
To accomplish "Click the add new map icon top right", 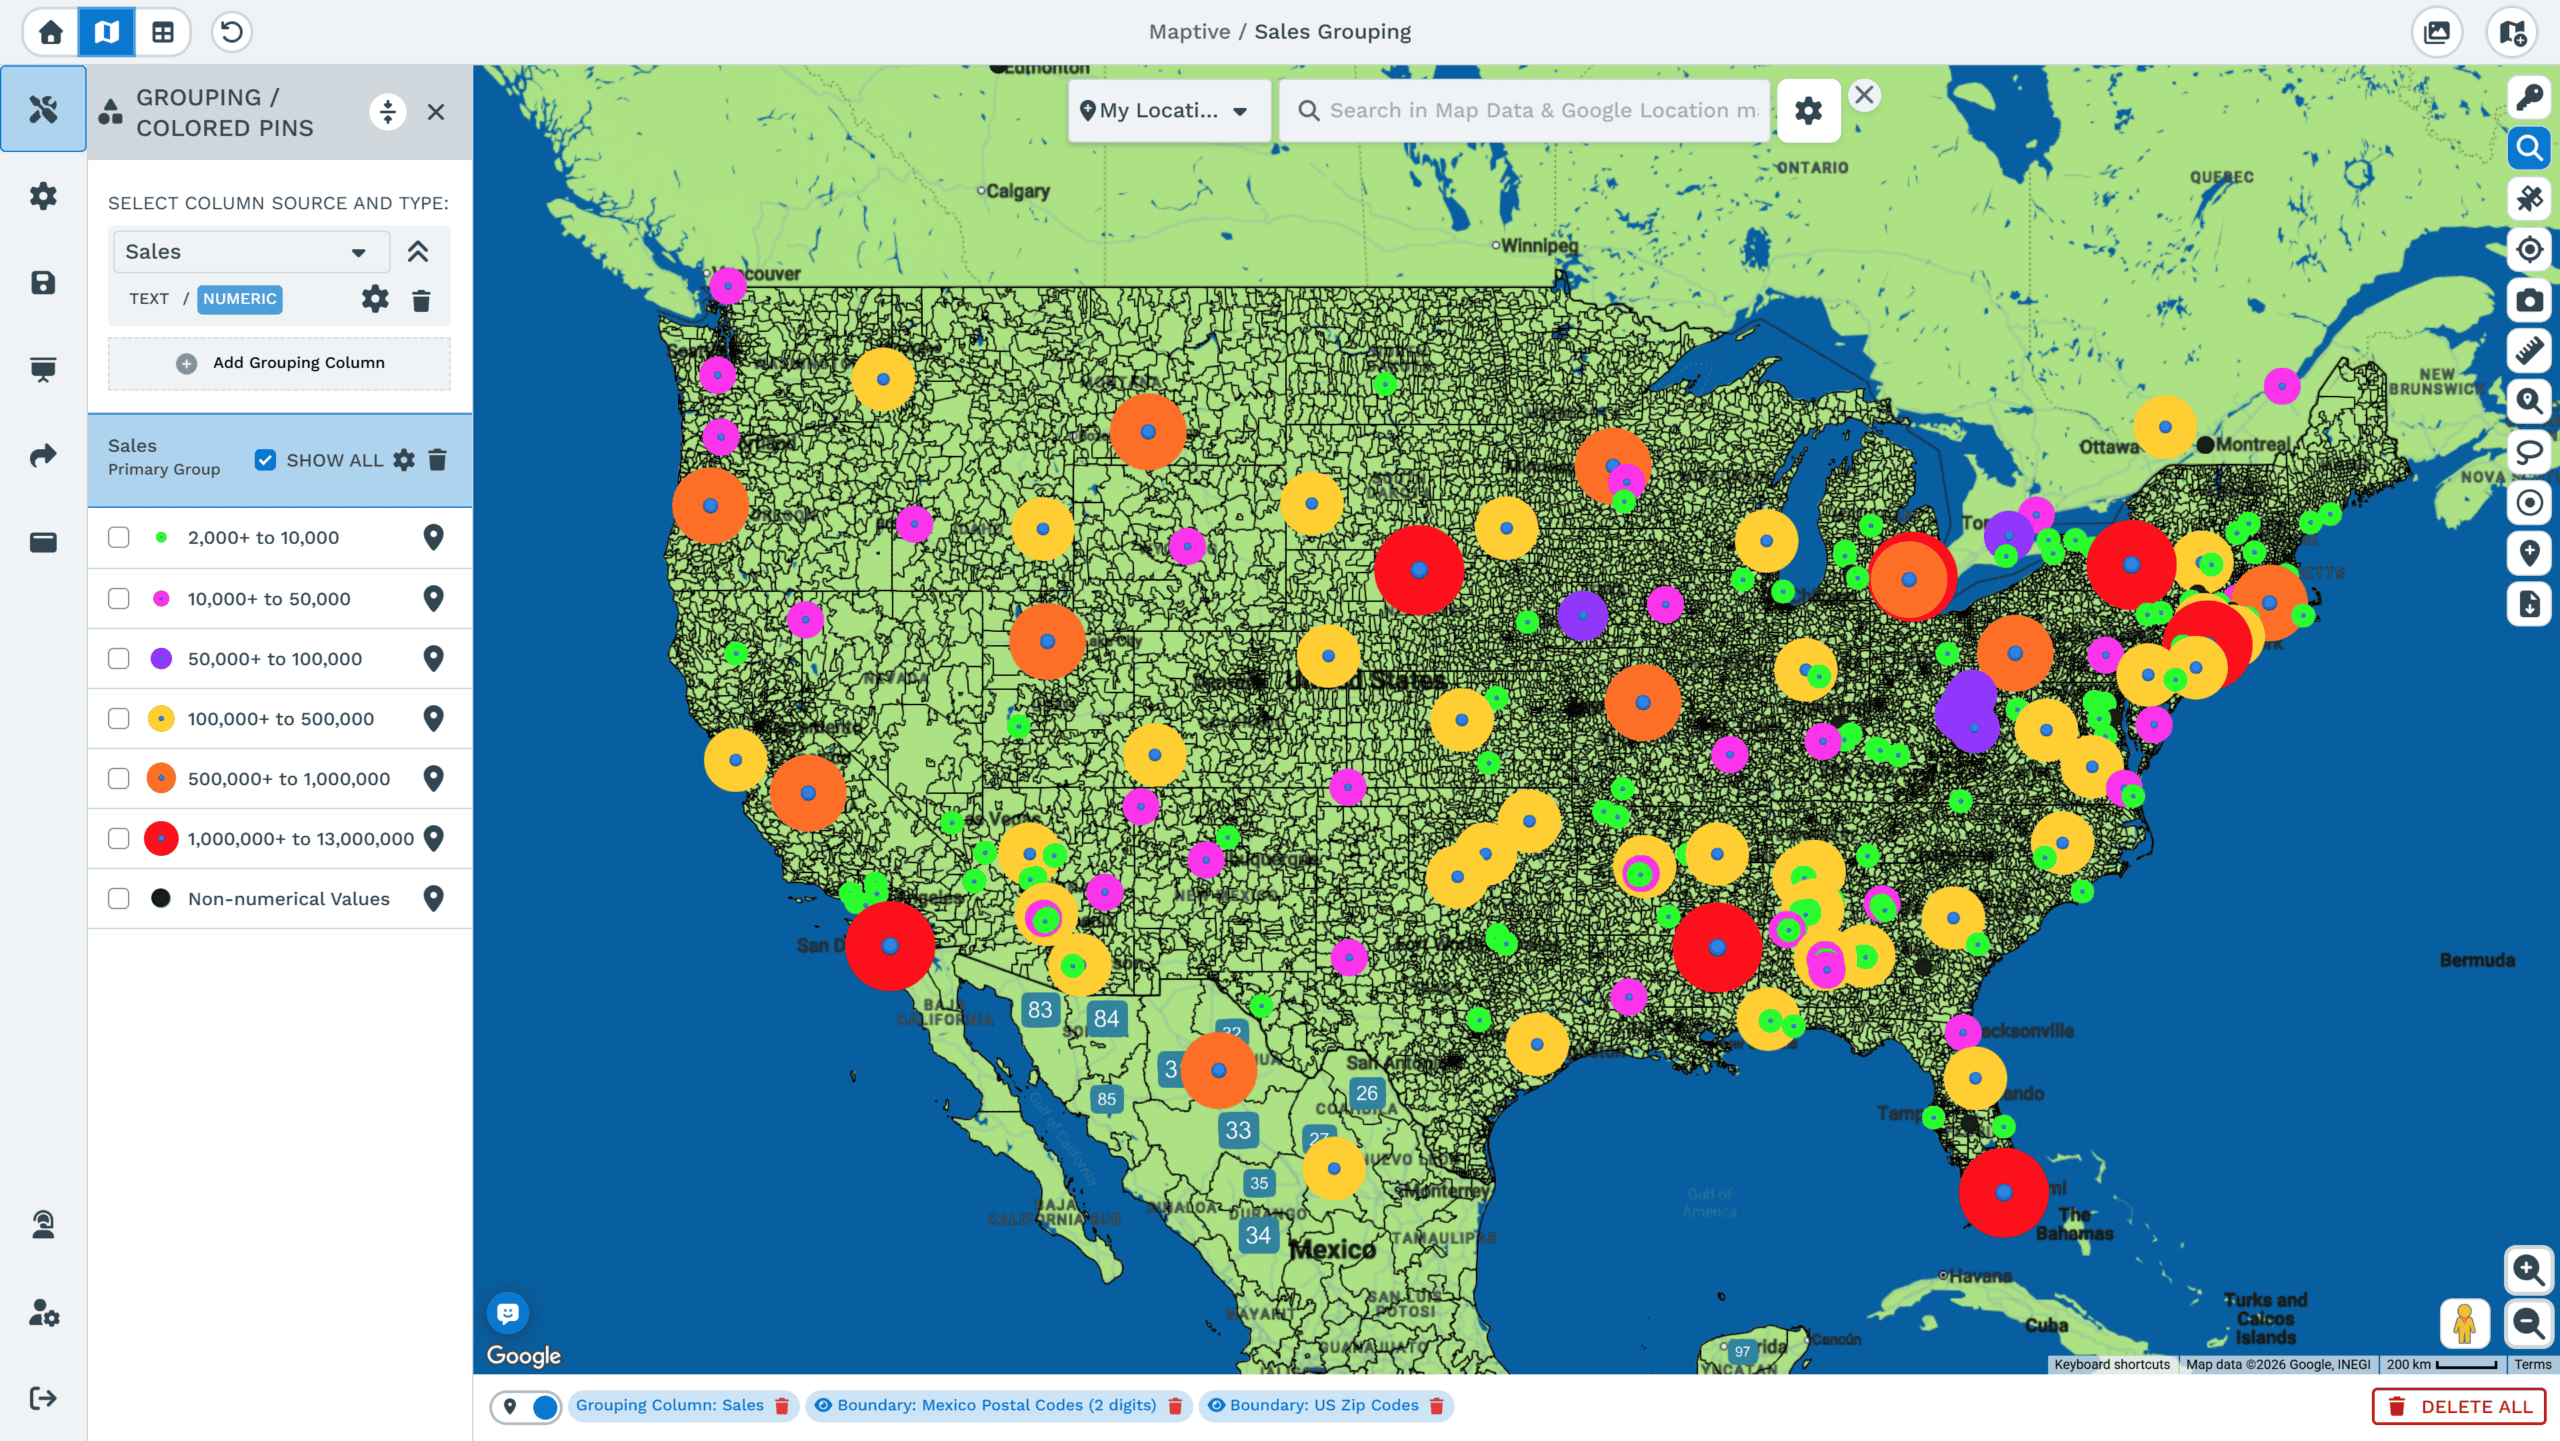I will 2511,32.
